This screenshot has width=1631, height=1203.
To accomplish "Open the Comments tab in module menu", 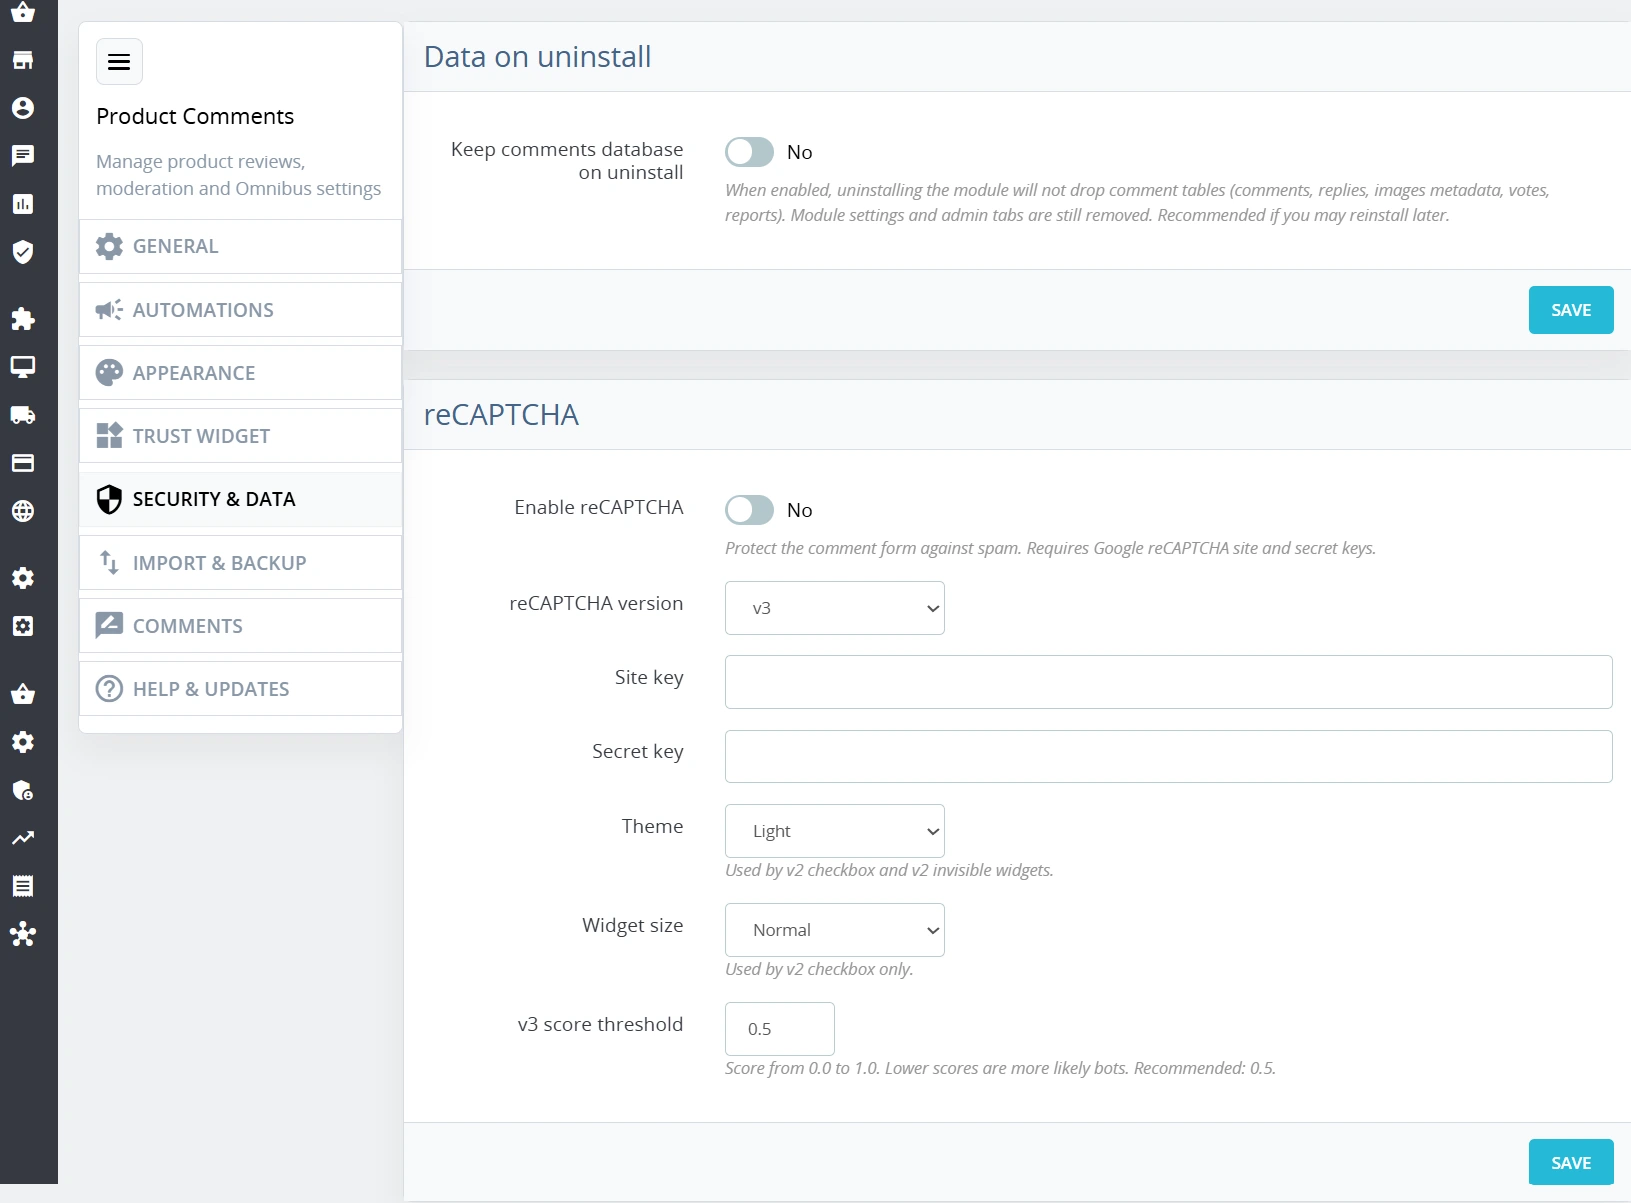I will (240, 626).
